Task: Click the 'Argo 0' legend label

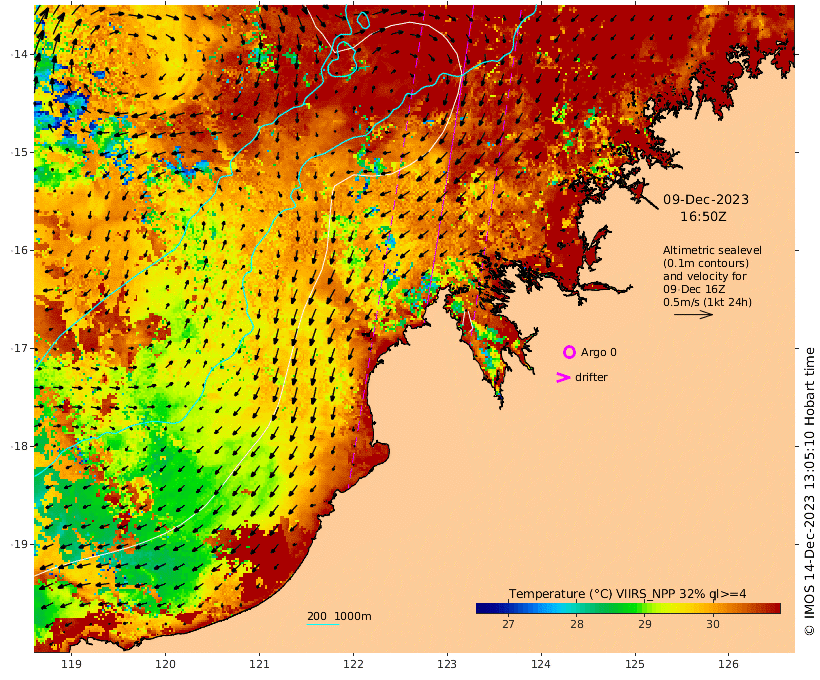Action: pyautogui.click(x=598, y=353)
